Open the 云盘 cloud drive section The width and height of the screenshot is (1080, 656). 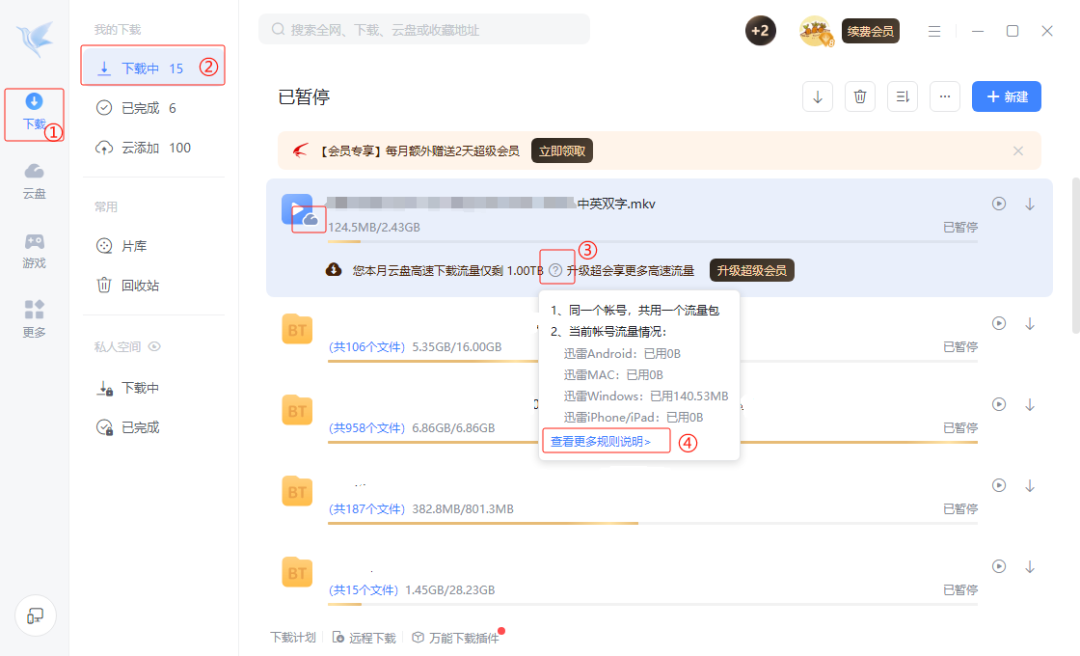pyautogui.click(x=34, y=181)
